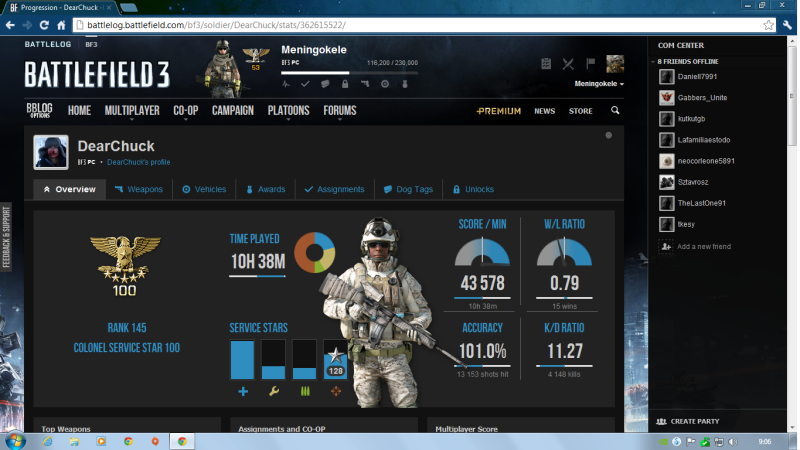
Task: Open the News link
Action: click(x=544, y=111)
